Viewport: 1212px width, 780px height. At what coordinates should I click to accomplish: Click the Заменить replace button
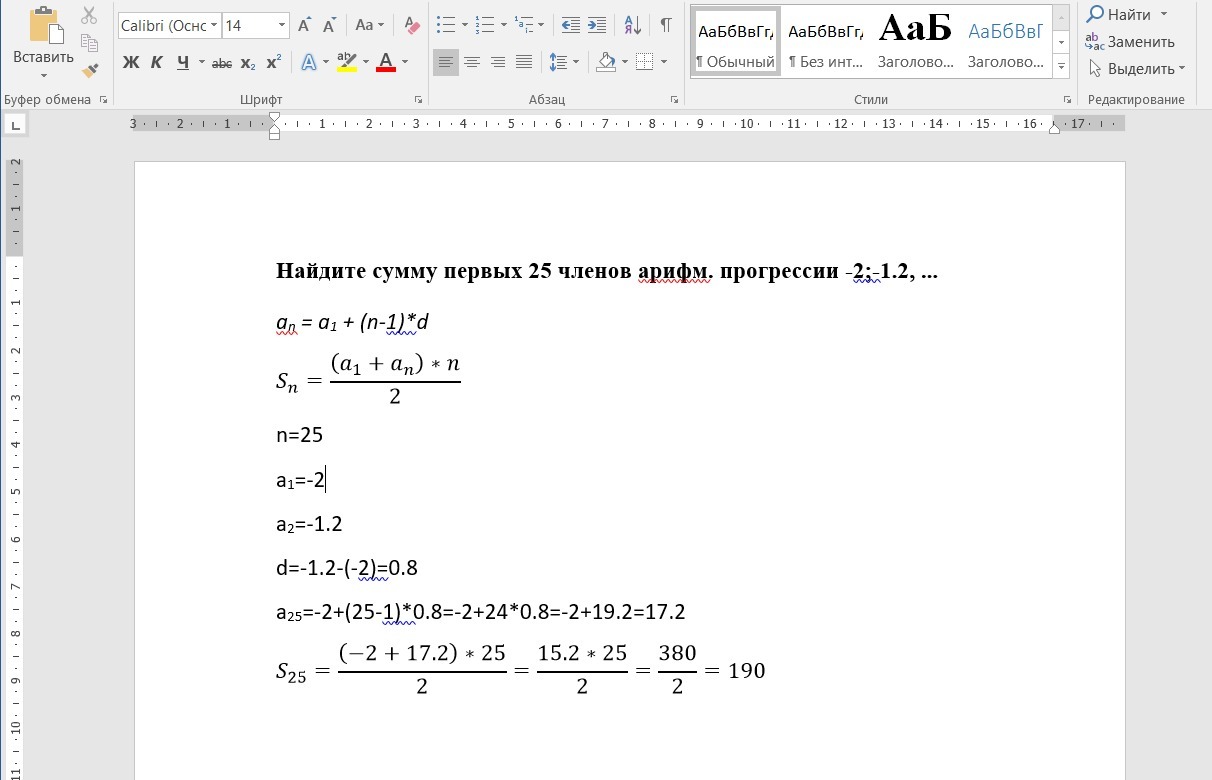(x=1131, y=42)
